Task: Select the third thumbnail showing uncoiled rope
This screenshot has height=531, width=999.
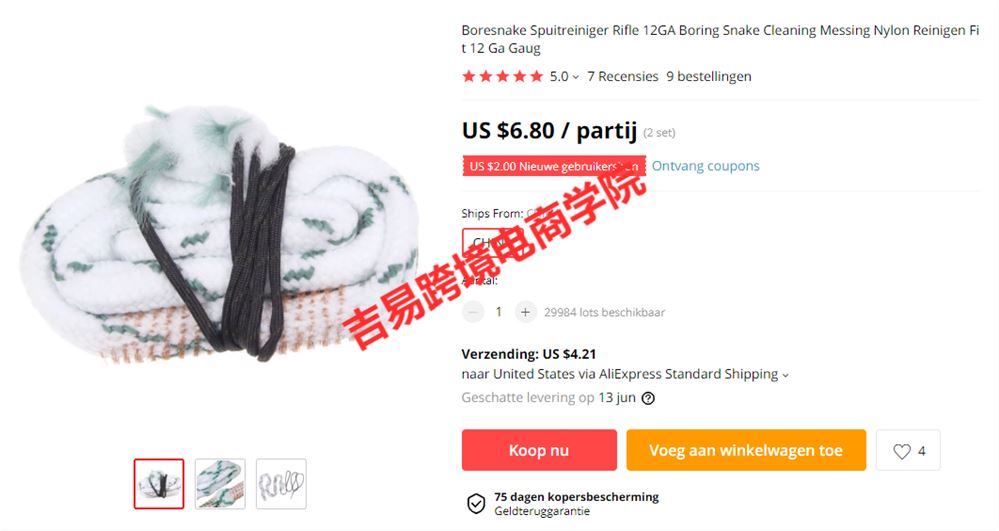Action: point(281,484)
